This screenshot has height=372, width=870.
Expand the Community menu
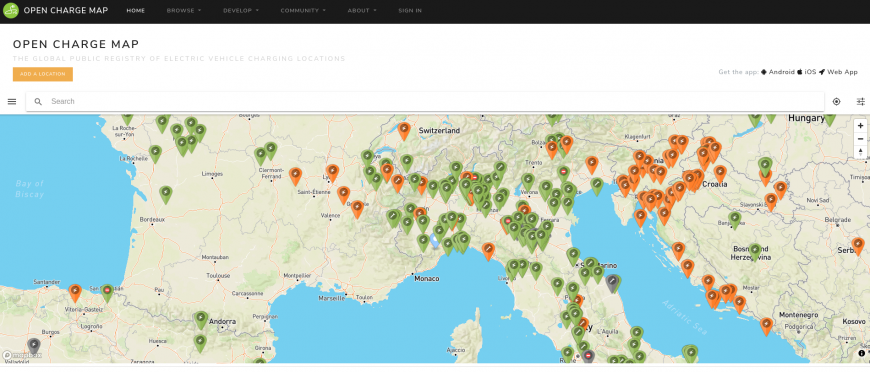(x=303, y=11)
